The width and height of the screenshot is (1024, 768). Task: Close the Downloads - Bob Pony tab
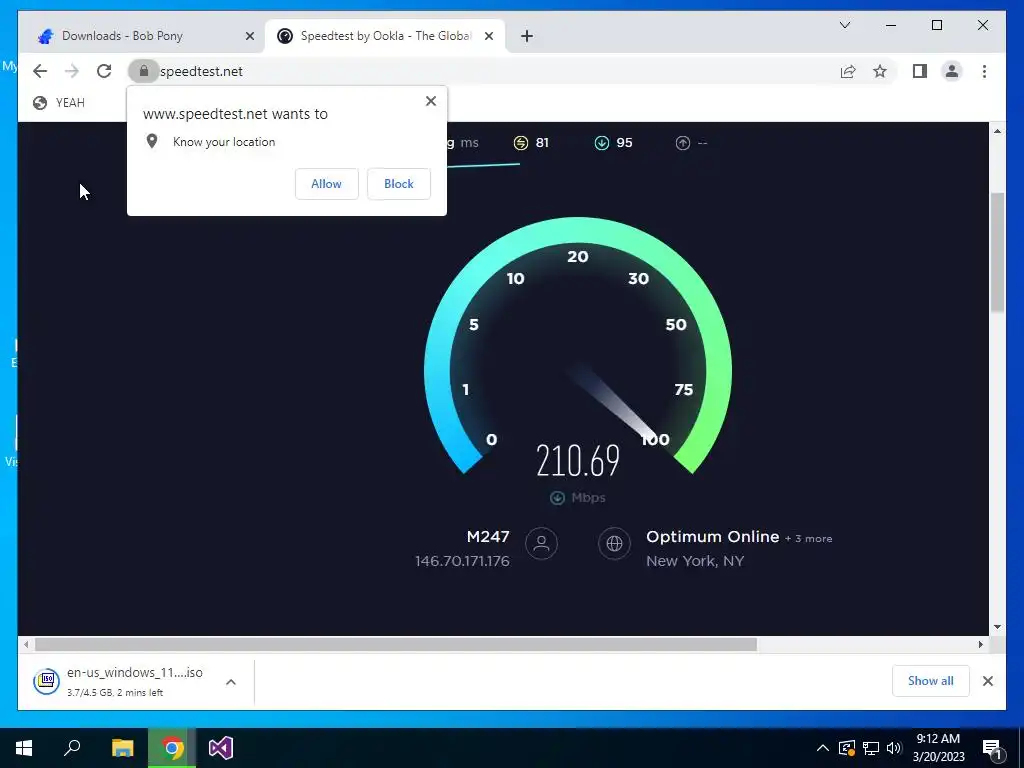[x=249, y=37]
